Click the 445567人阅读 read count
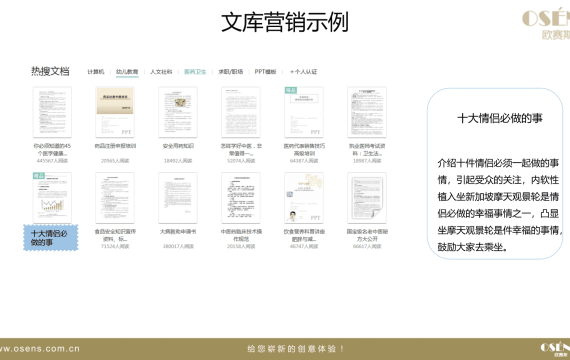The width and height of the screenshot is (570, 360). [52, 160]
